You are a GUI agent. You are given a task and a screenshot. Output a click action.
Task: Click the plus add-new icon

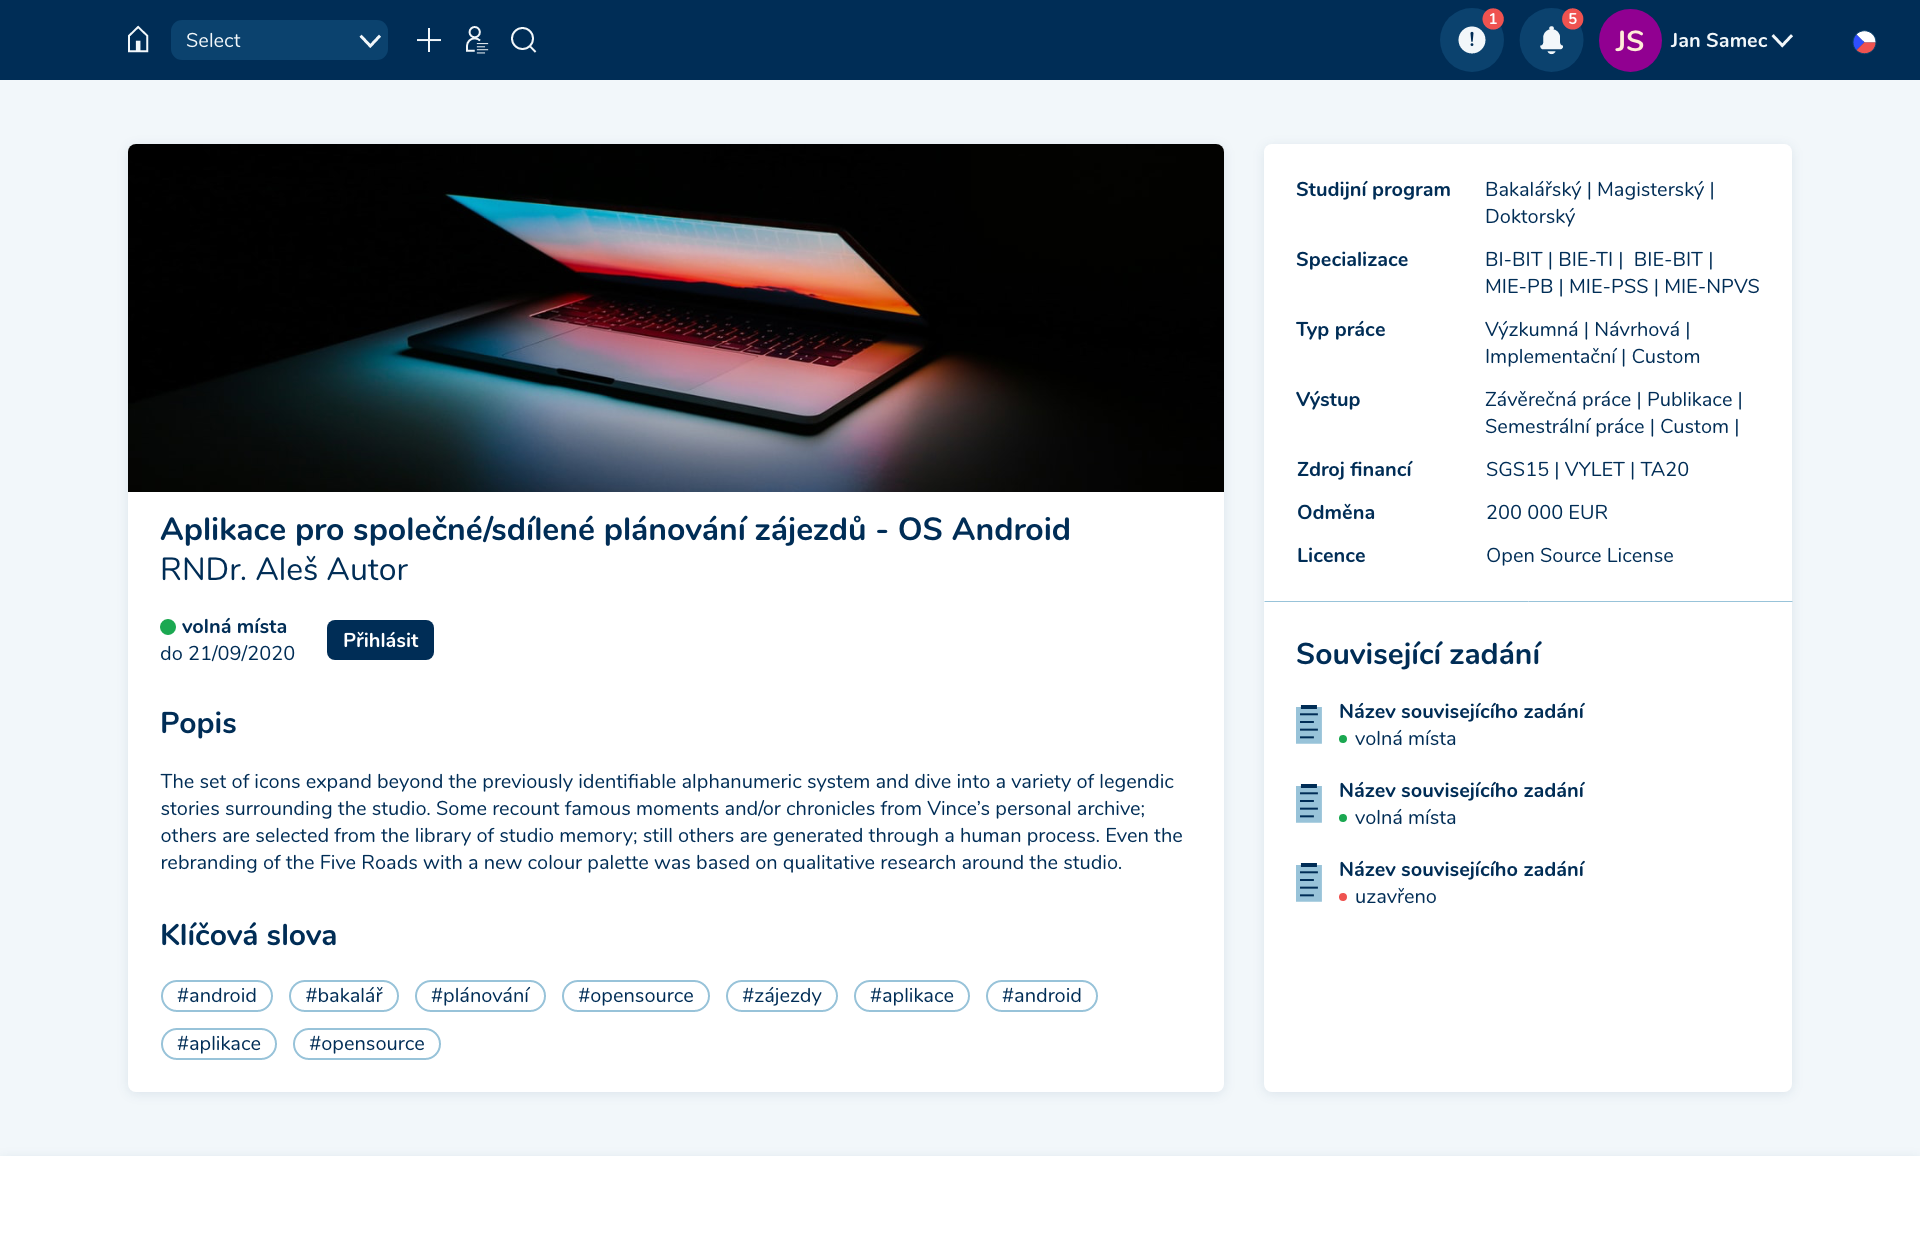pos(428,40)
